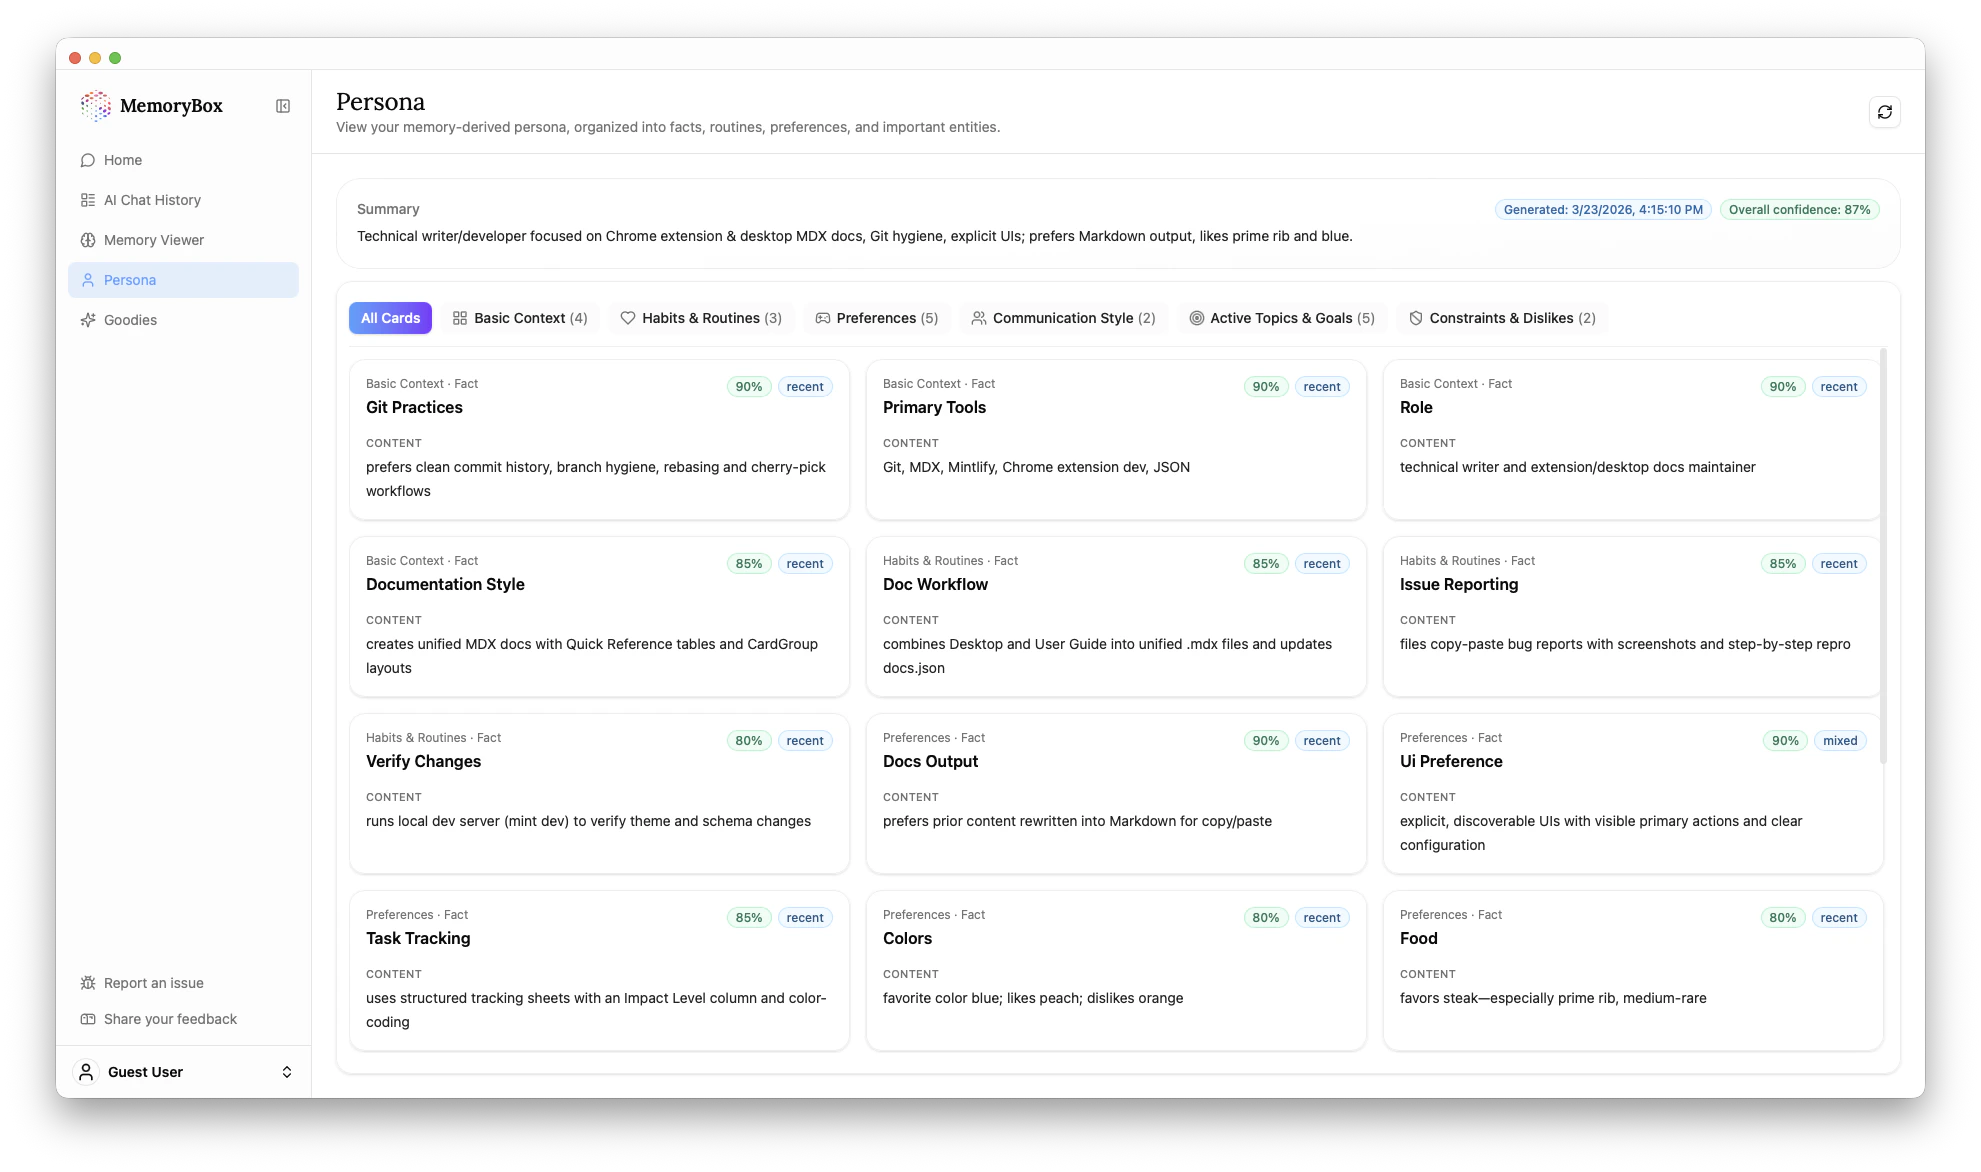Open AI Chat History sidebar icon
The image size is (1981, 1172).
88,200
